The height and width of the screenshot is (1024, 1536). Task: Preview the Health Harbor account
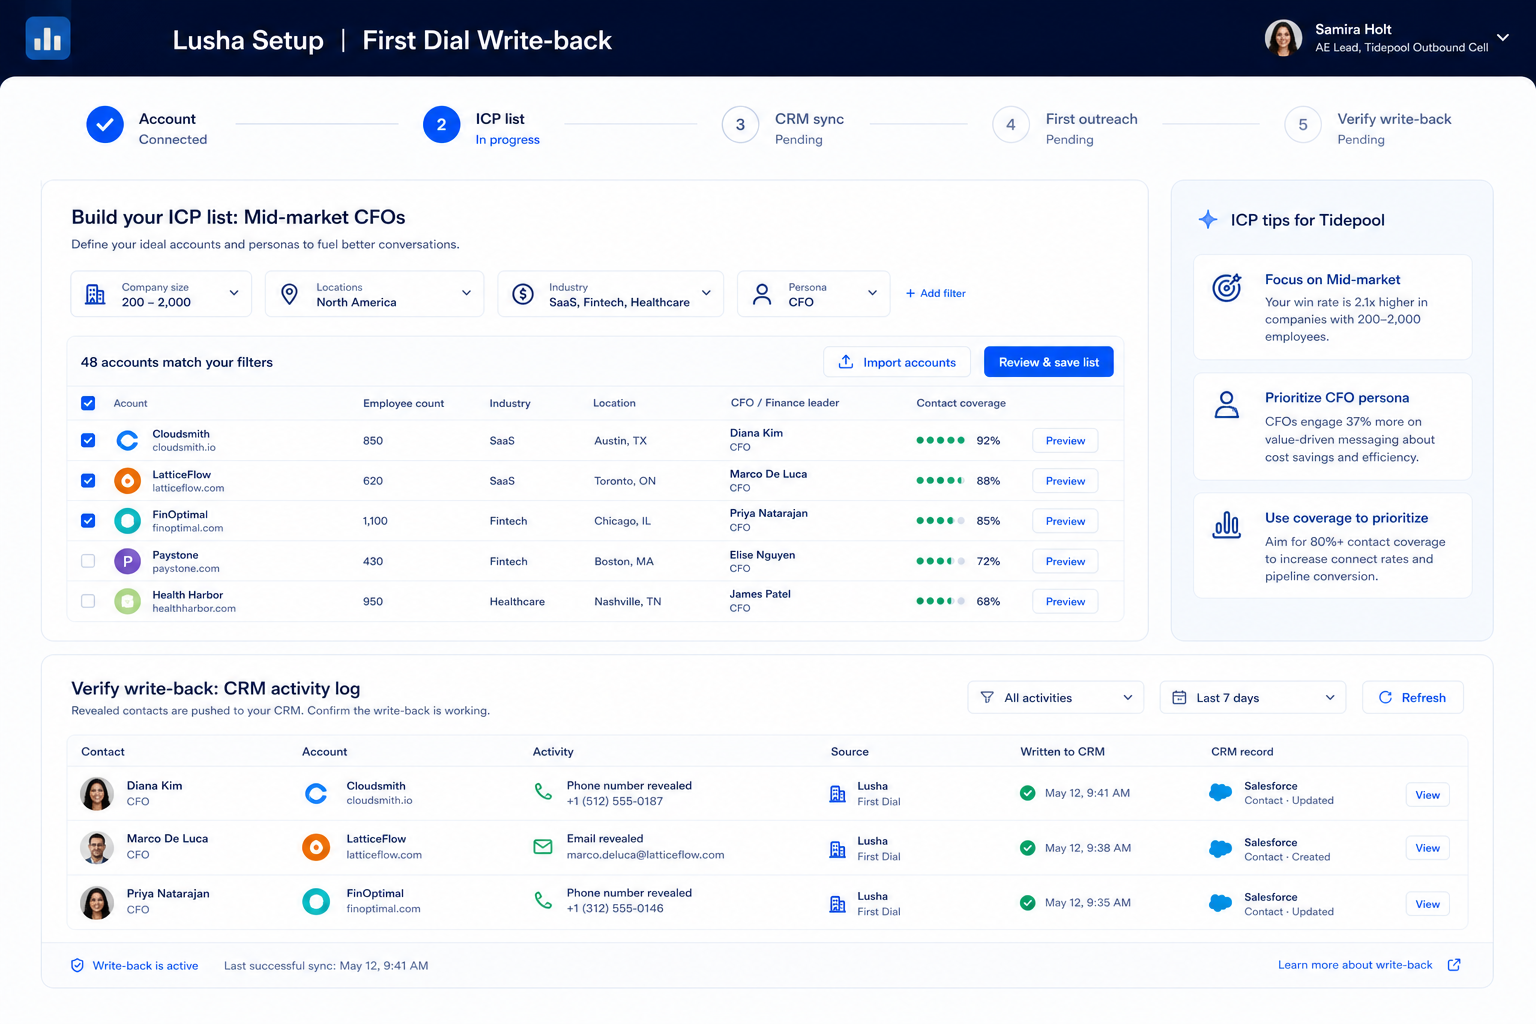tap(1065, 602)
